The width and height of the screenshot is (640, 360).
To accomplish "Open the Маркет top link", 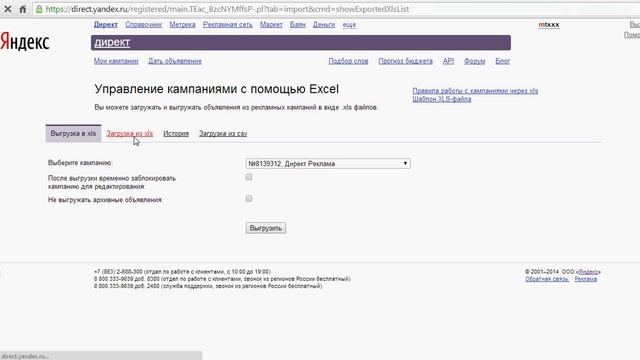I will 271,24.
